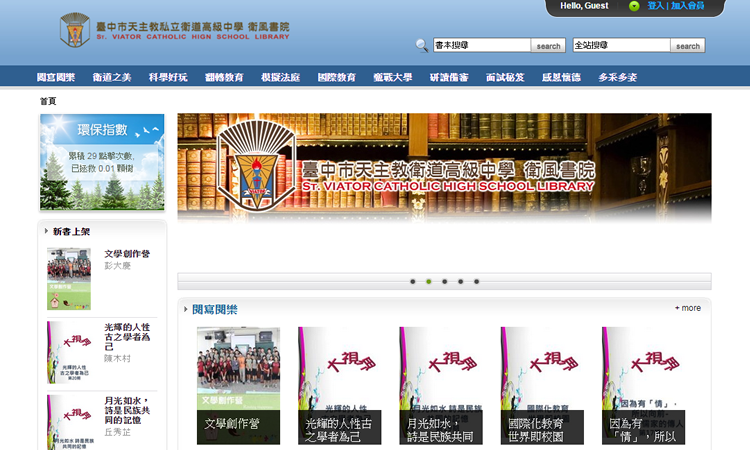The image size is (750, 450).
Task: Open the 因為有「情」，所以 card in grid
Action: pyautogui.click(x=643, y=385)
